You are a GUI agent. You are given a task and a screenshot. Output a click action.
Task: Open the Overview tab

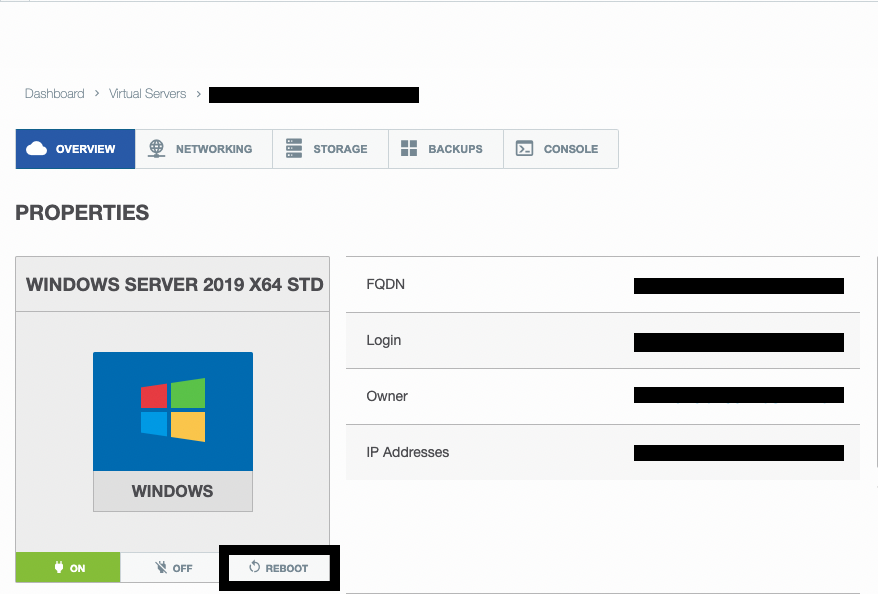click(x=75, y=149)
